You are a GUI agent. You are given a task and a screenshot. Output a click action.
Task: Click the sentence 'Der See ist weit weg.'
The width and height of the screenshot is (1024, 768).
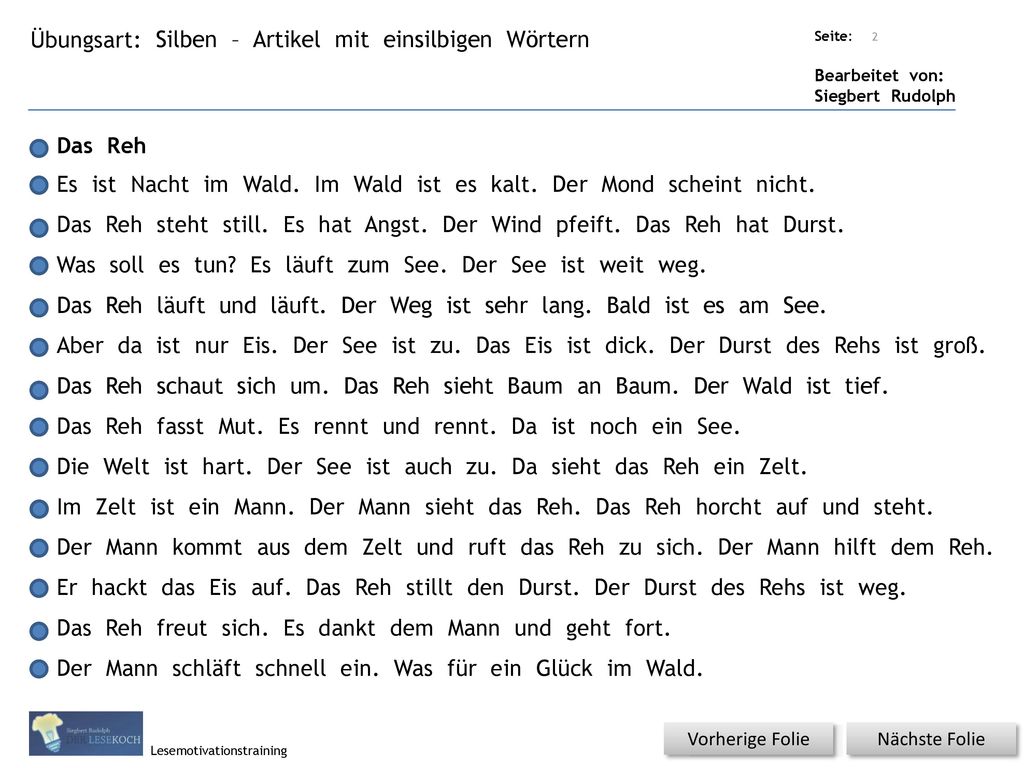(x=584, y=265)
